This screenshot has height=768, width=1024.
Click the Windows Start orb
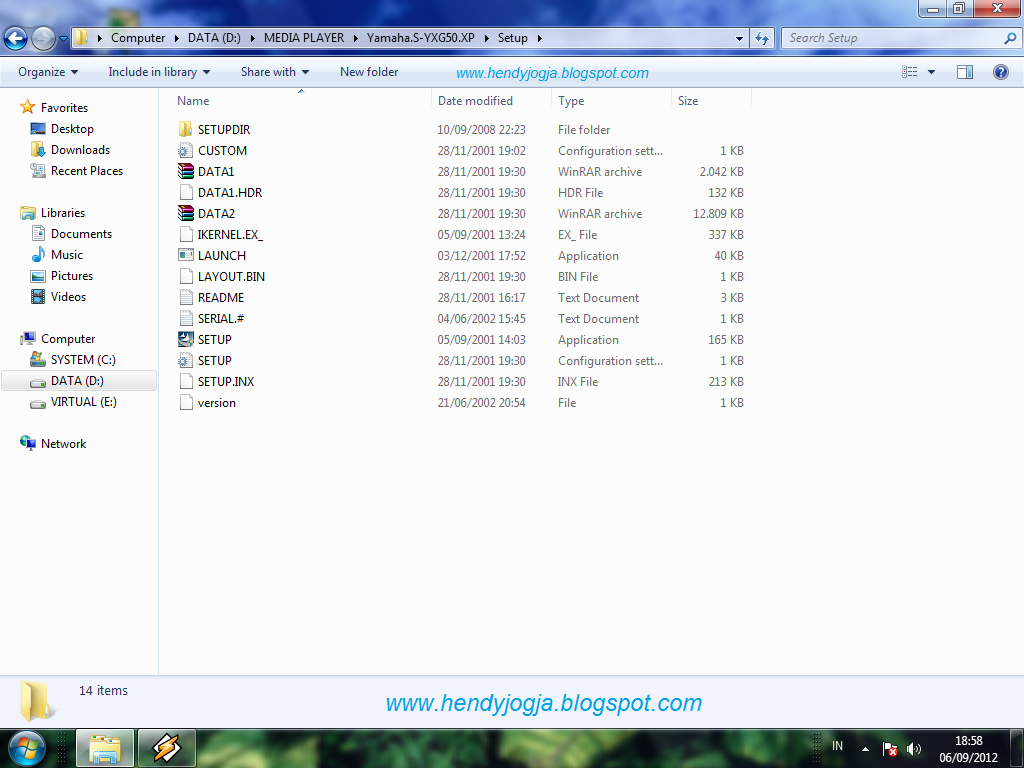26,748
